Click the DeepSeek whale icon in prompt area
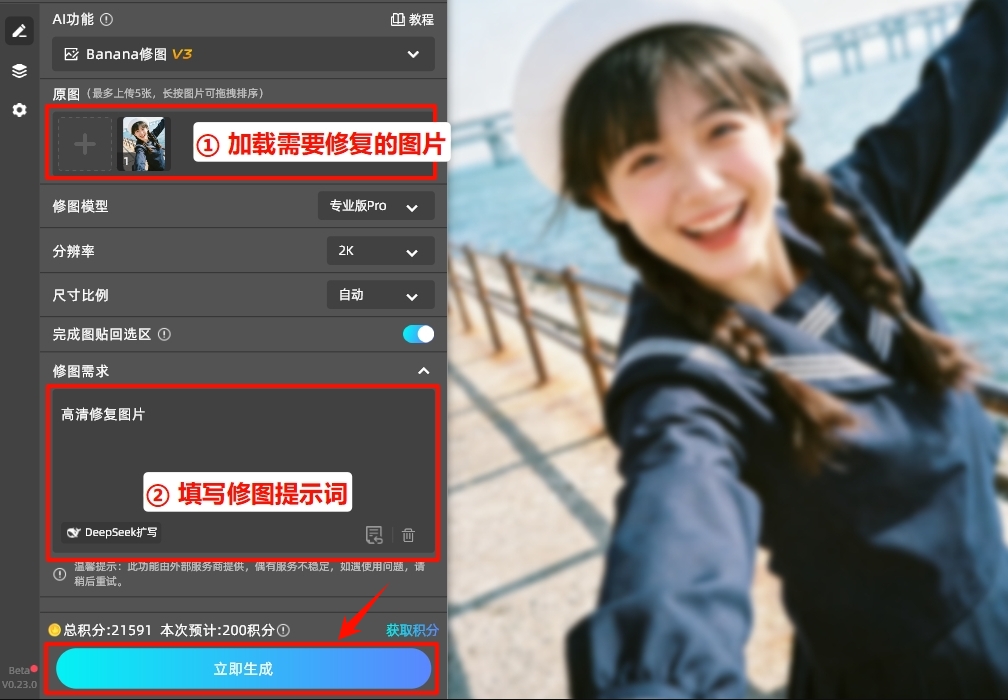The height and width of the screenshot is (700, 1008). (74, 532)
